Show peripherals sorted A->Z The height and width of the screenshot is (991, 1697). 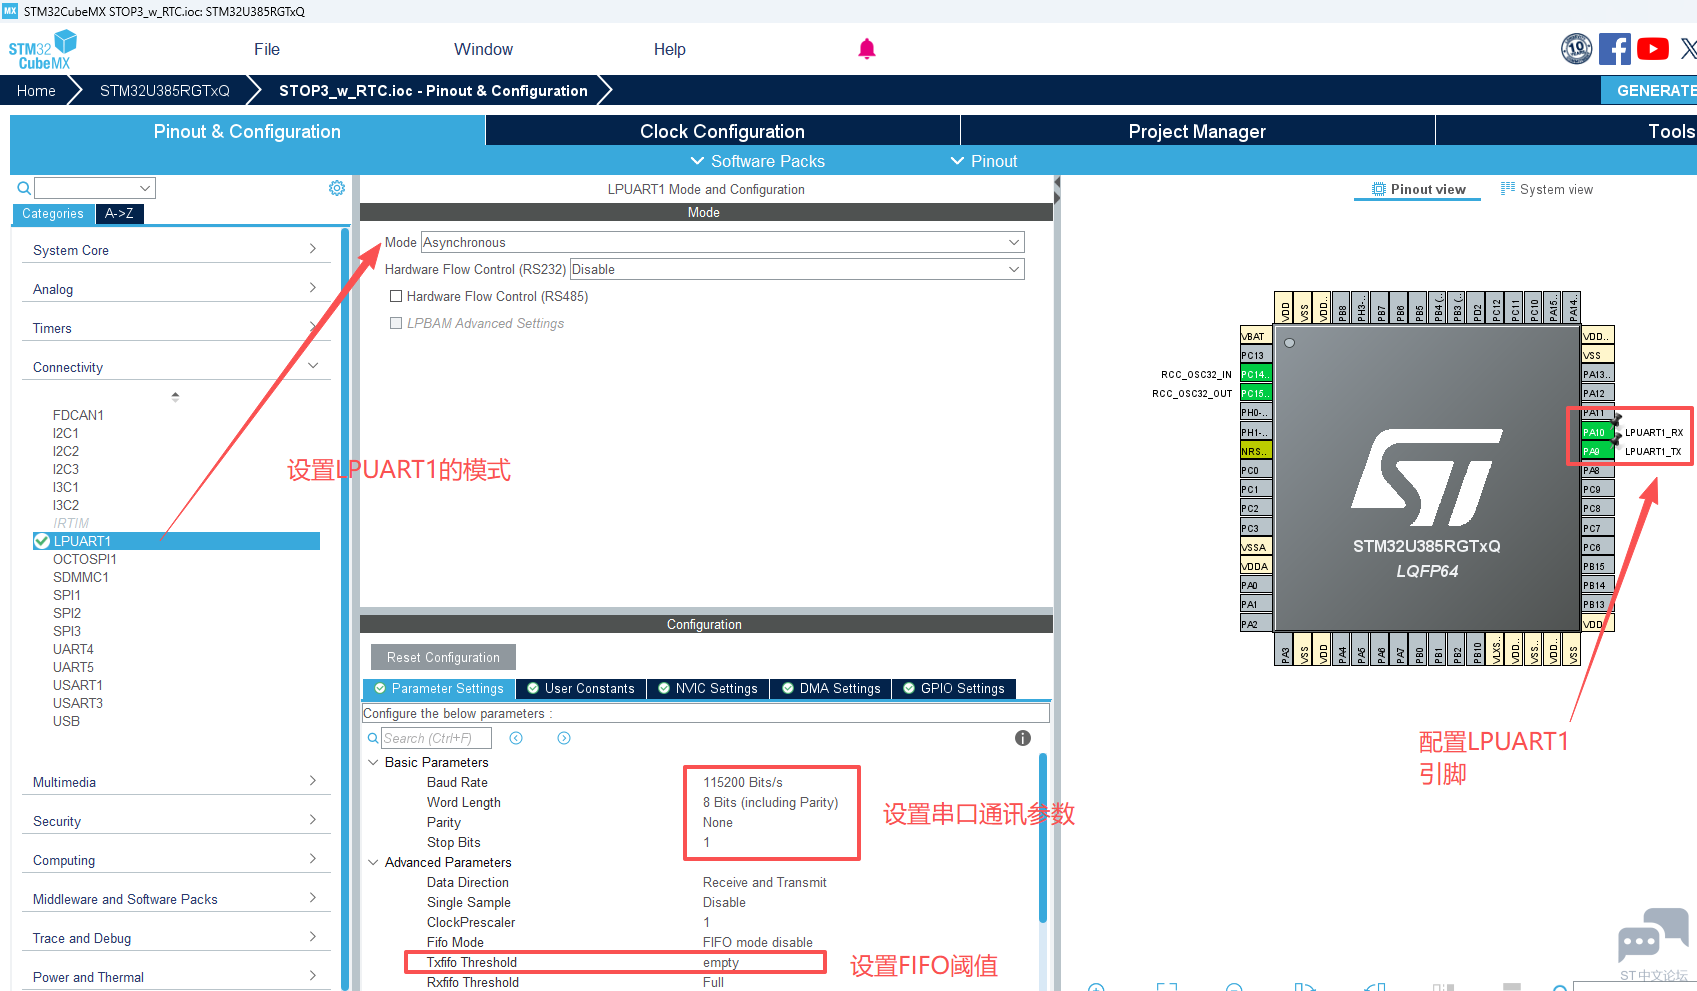[x=119, y=213]
